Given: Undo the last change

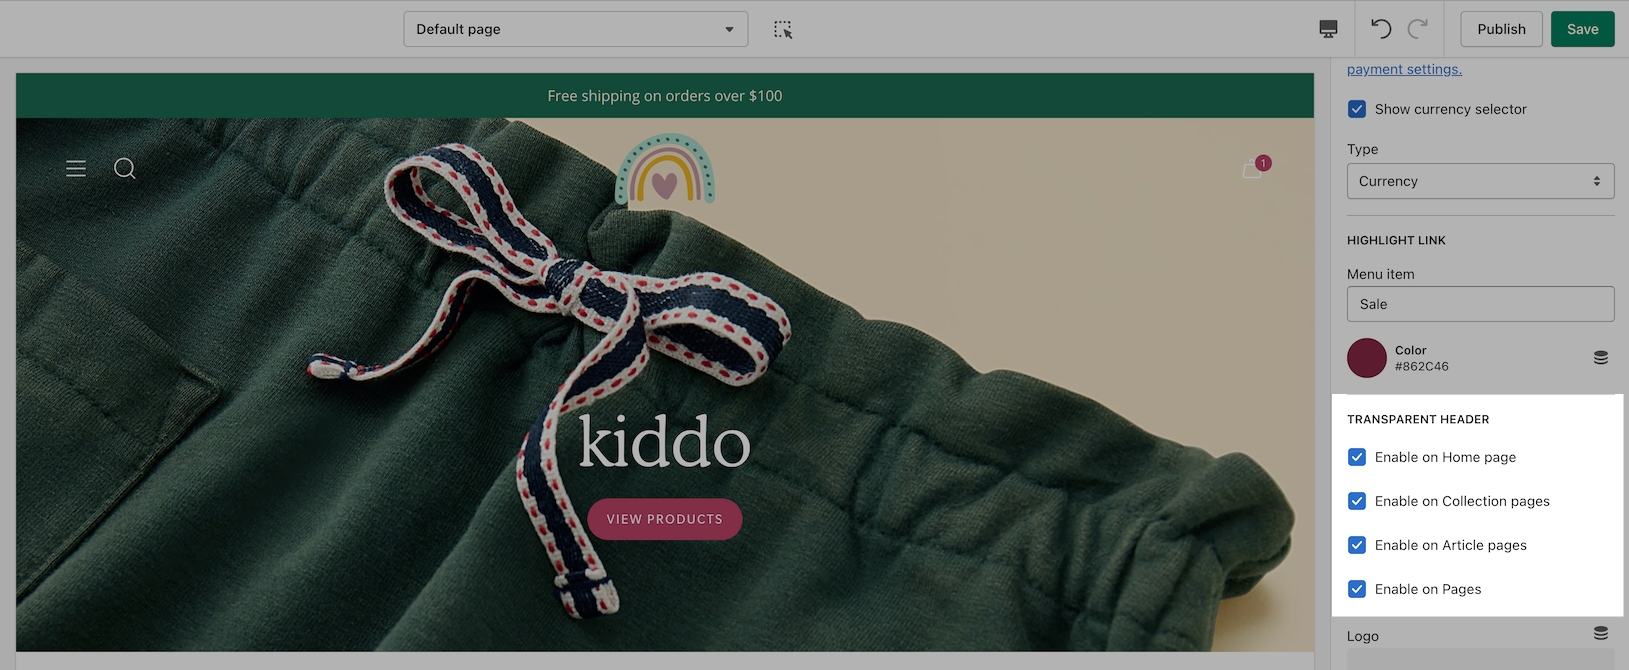Looking at the screenshot, I should pos(1381,29).
